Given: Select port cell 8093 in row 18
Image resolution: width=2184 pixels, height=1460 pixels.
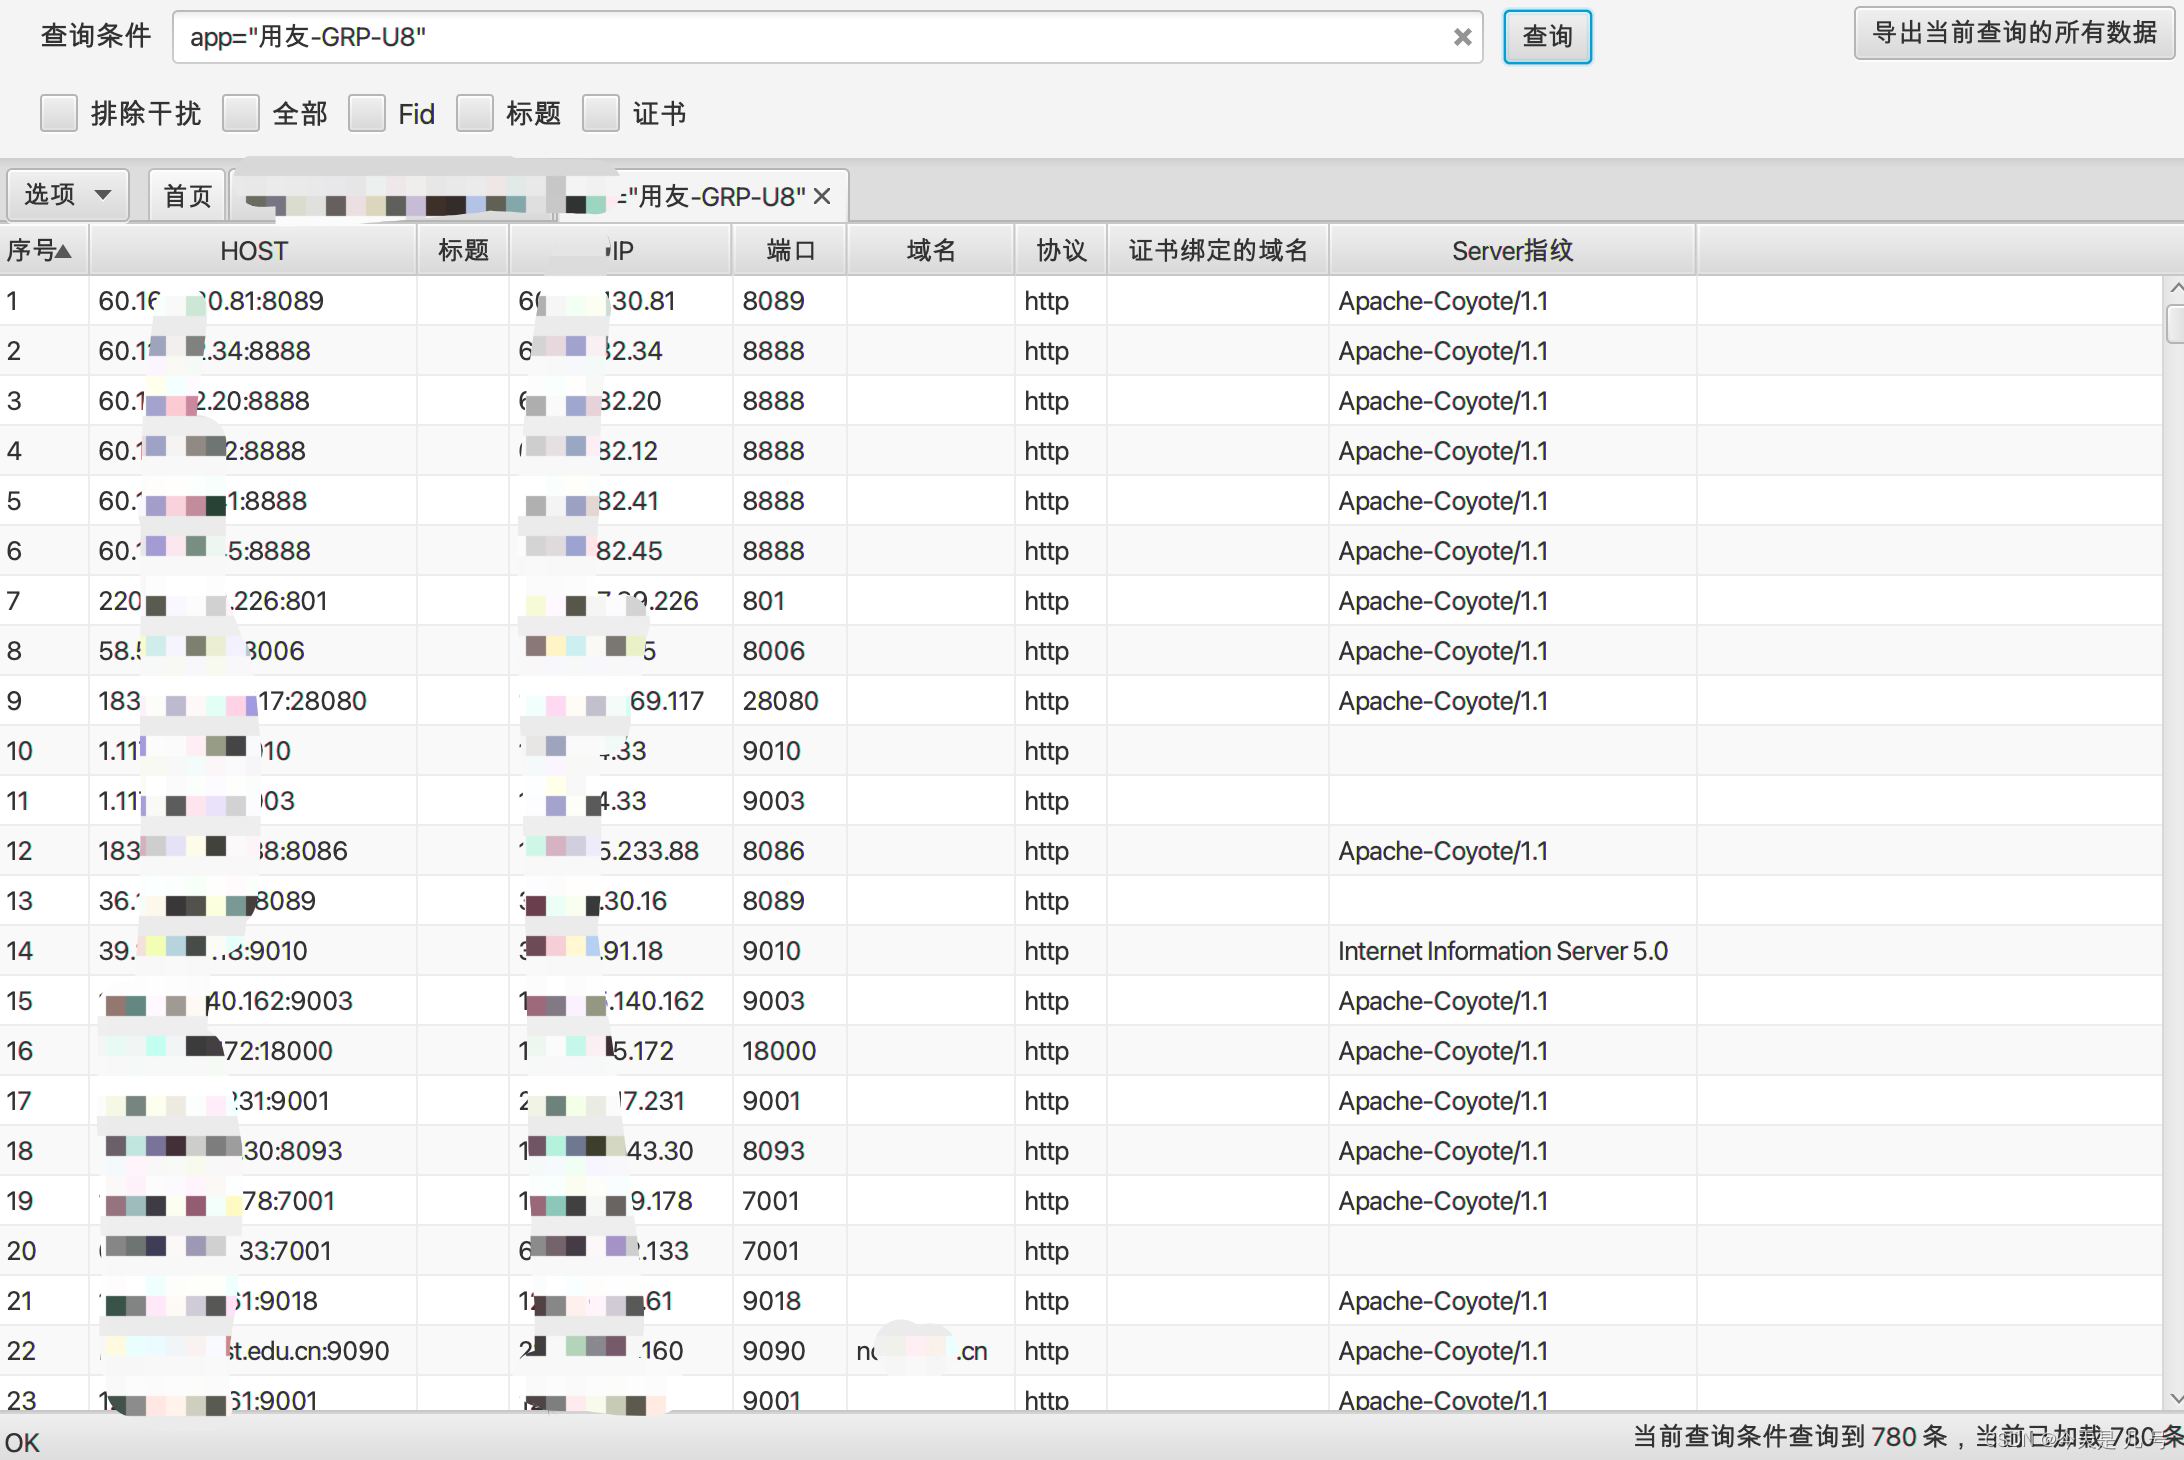Looking at the screenshot, I should 790,1151.
